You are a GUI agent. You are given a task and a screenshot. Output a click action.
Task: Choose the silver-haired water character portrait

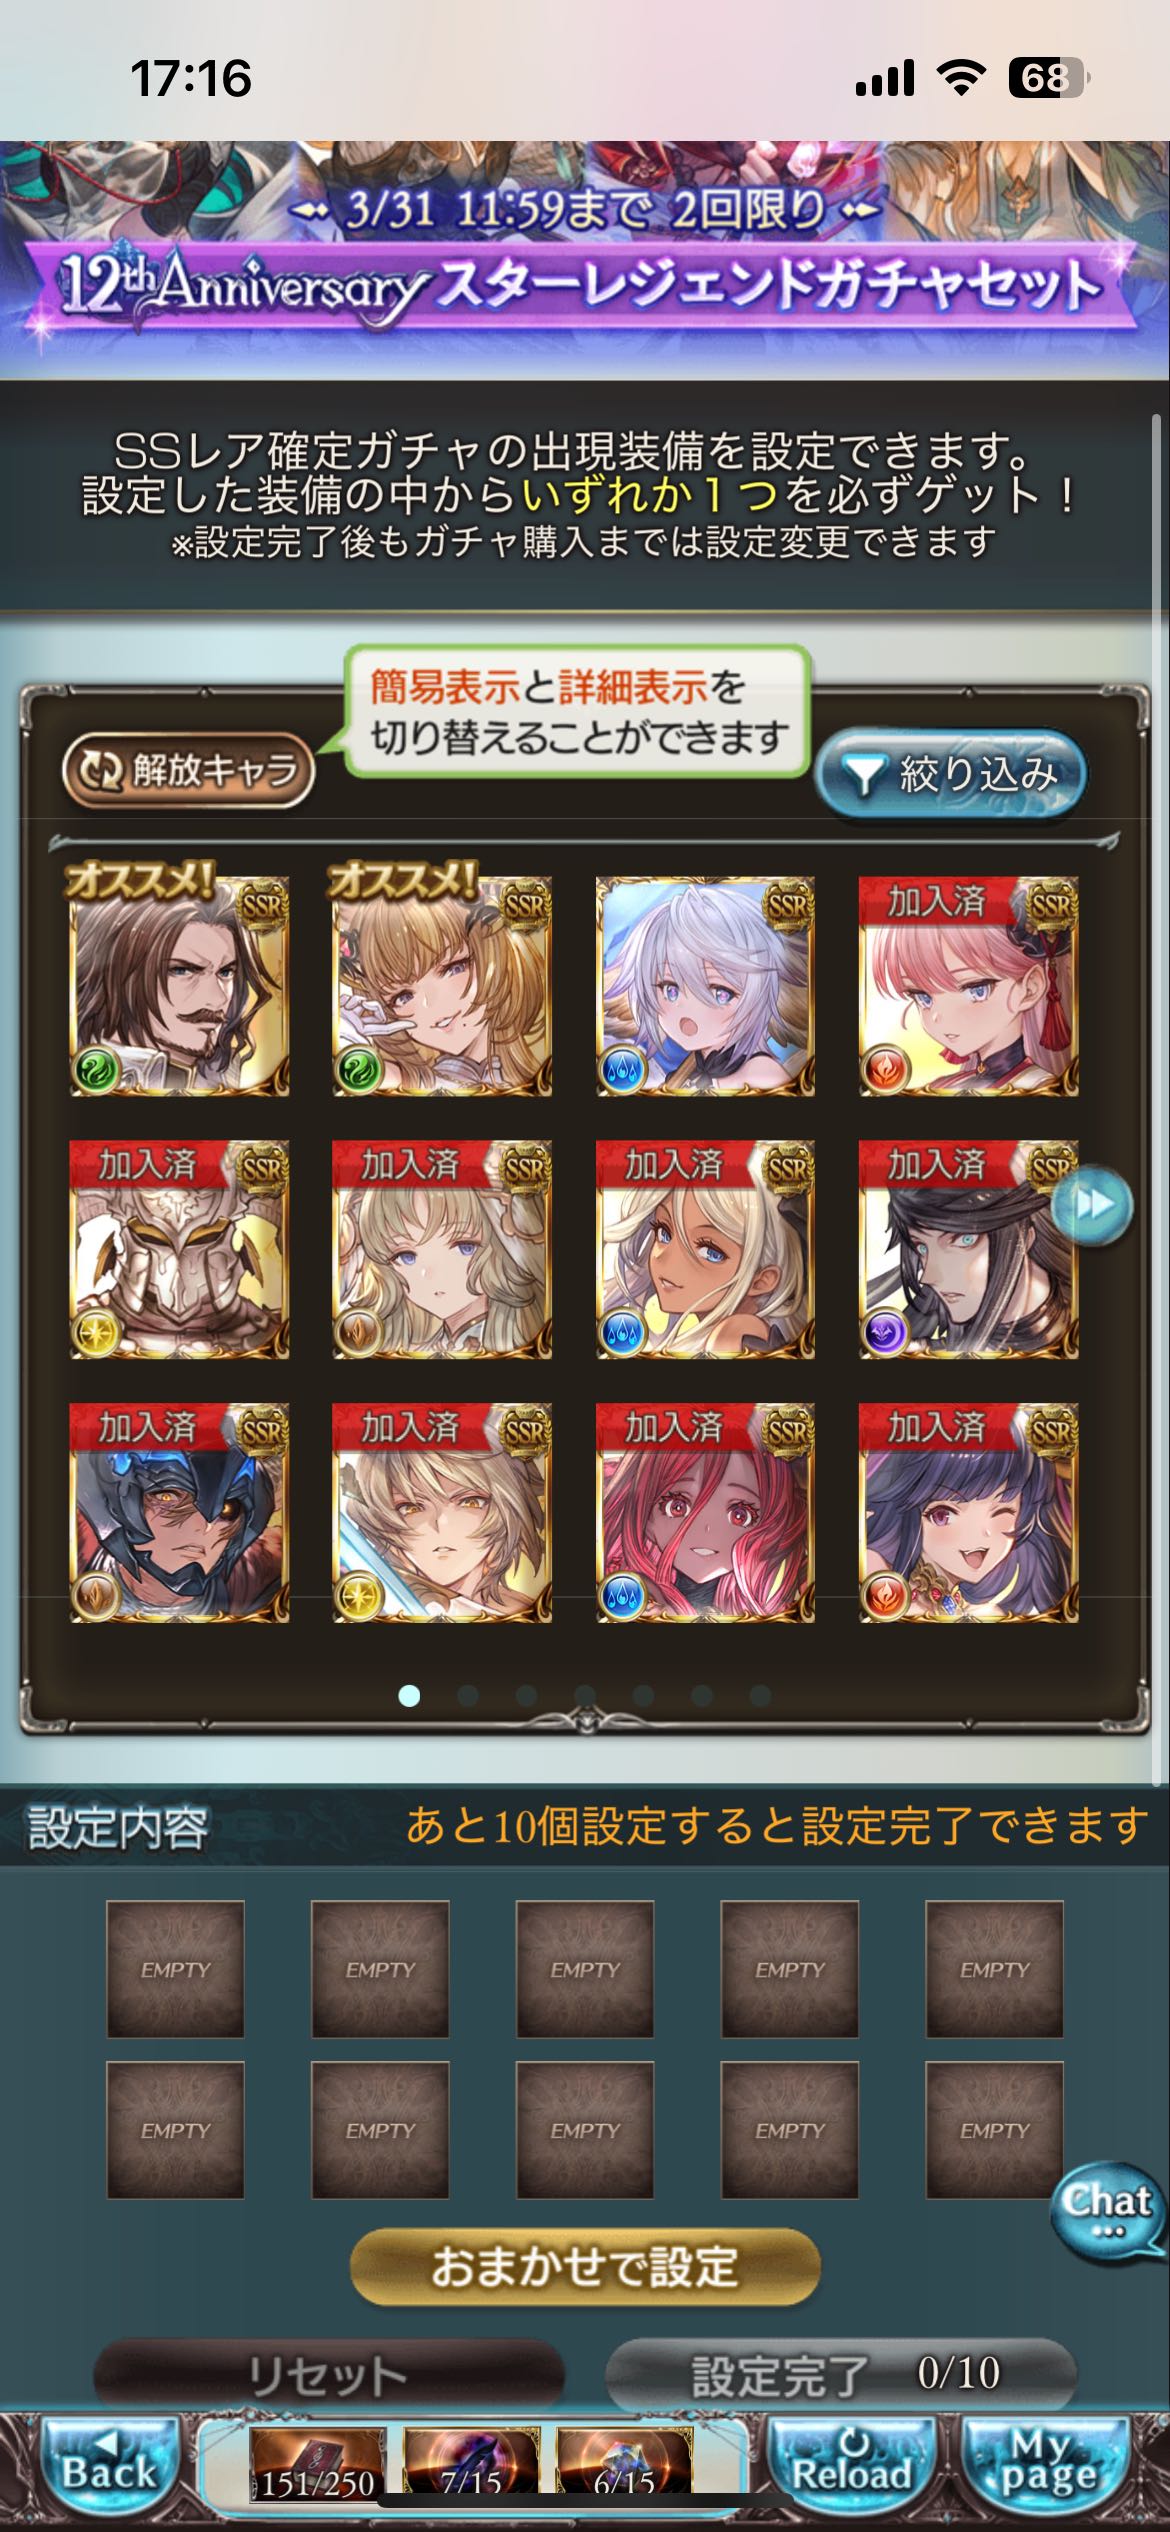point(705,986)
